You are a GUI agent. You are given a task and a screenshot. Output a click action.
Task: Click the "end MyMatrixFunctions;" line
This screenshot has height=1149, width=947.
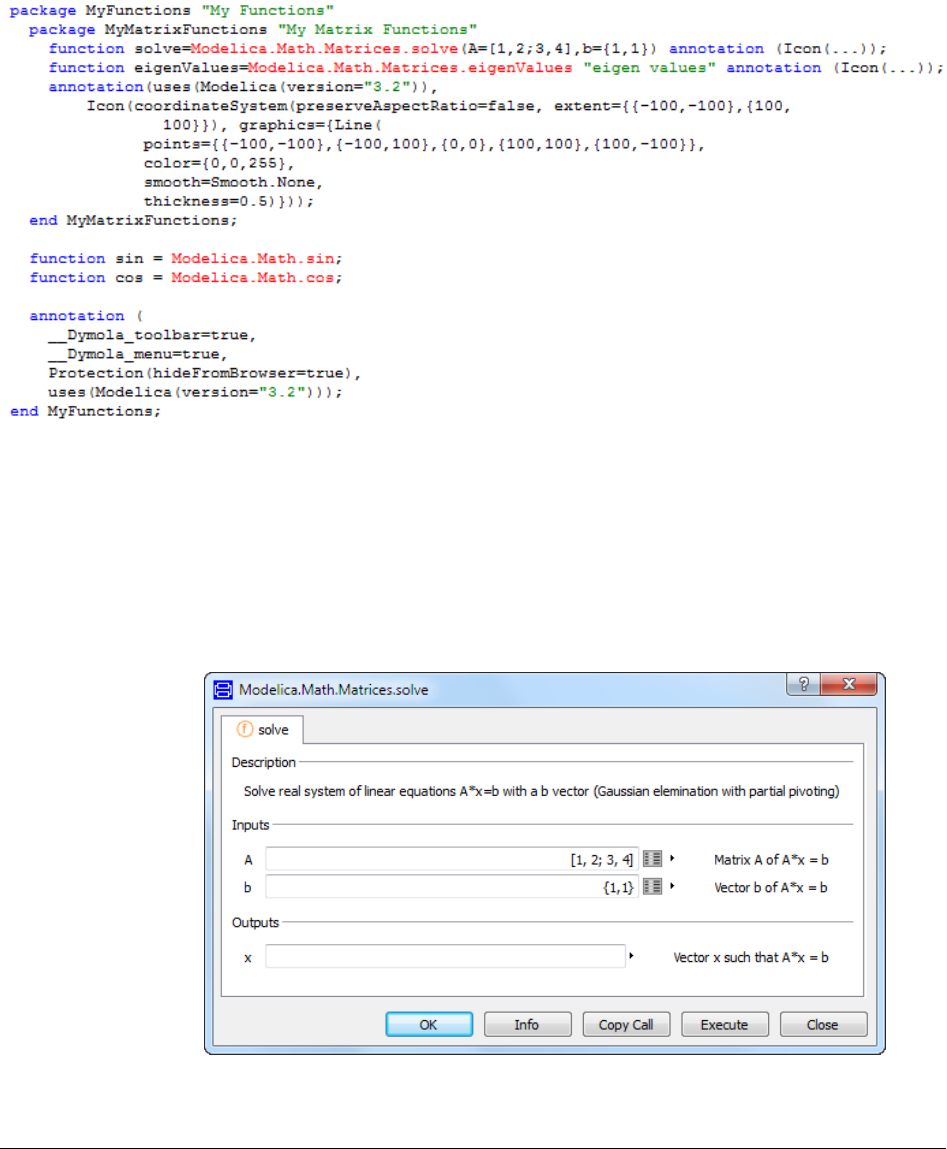(133, 221)
